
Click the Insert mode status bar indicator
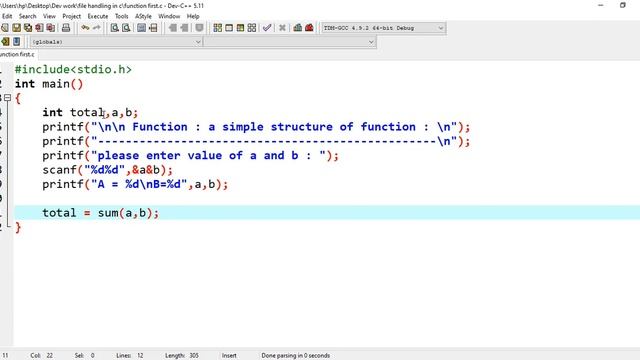coord(229,356)
